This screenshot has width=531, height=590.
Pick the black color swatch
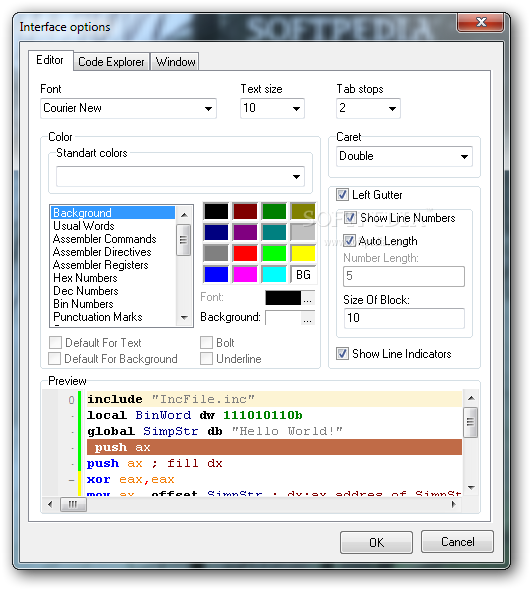point(216,211)
